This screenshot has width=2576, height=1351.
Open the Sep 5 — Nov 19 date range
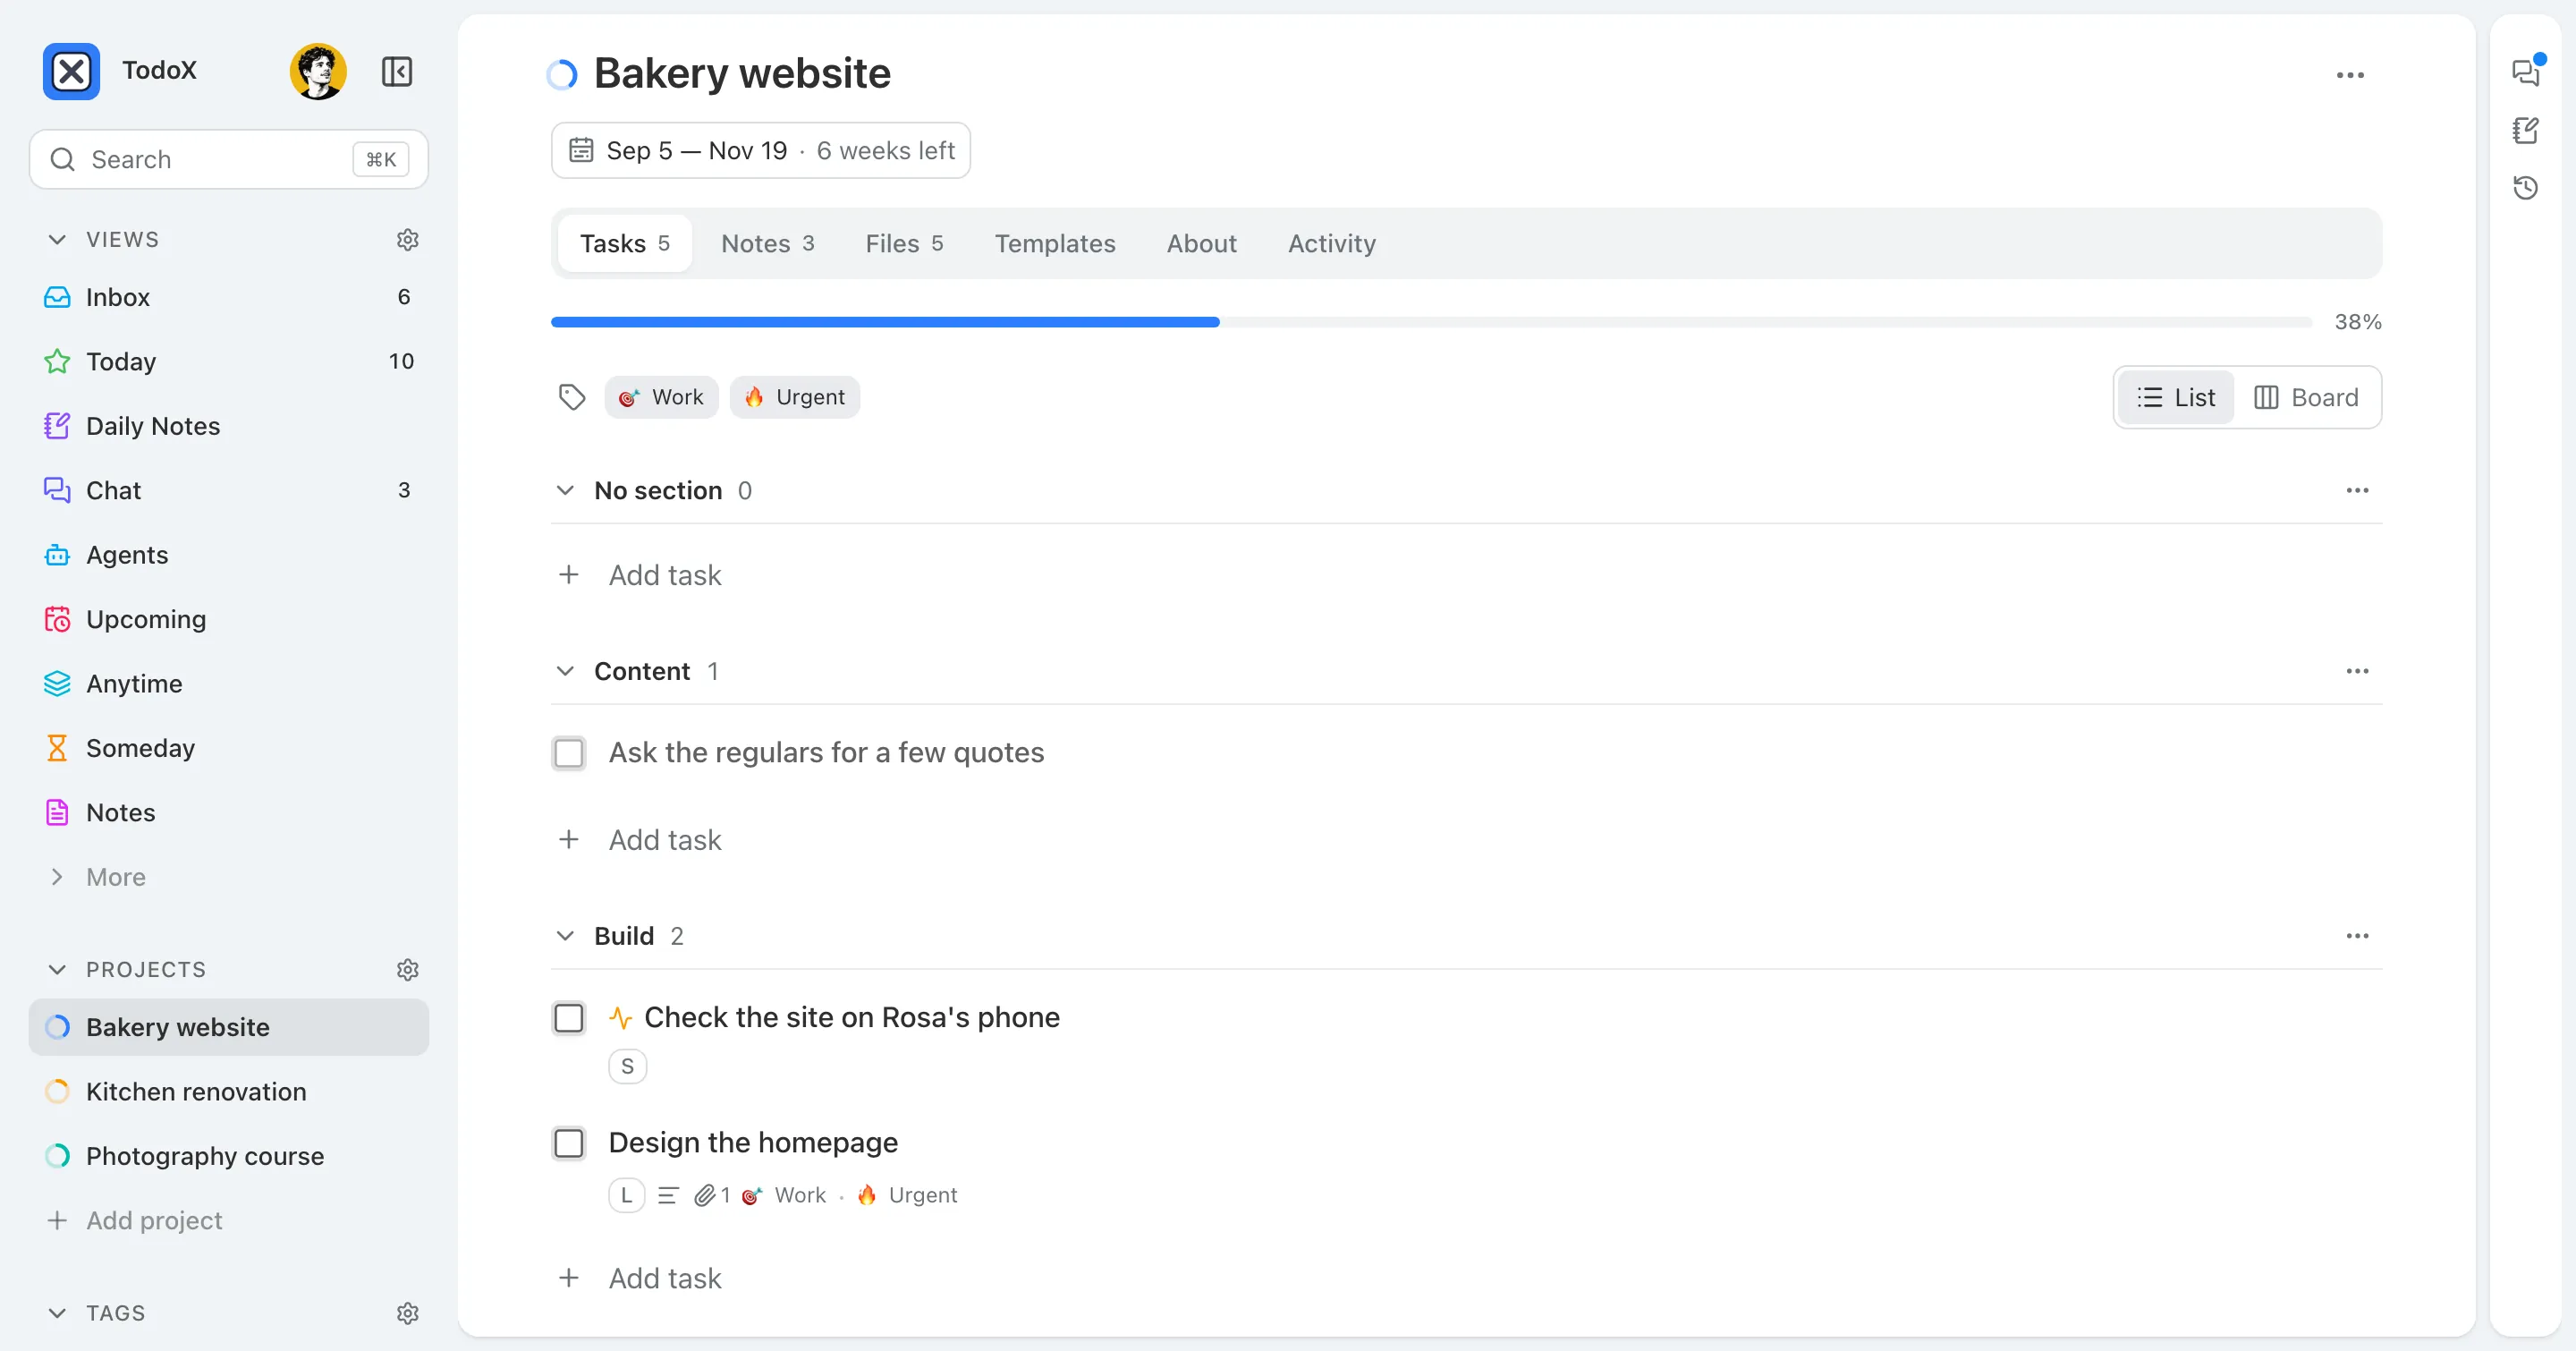click(761, 150)
